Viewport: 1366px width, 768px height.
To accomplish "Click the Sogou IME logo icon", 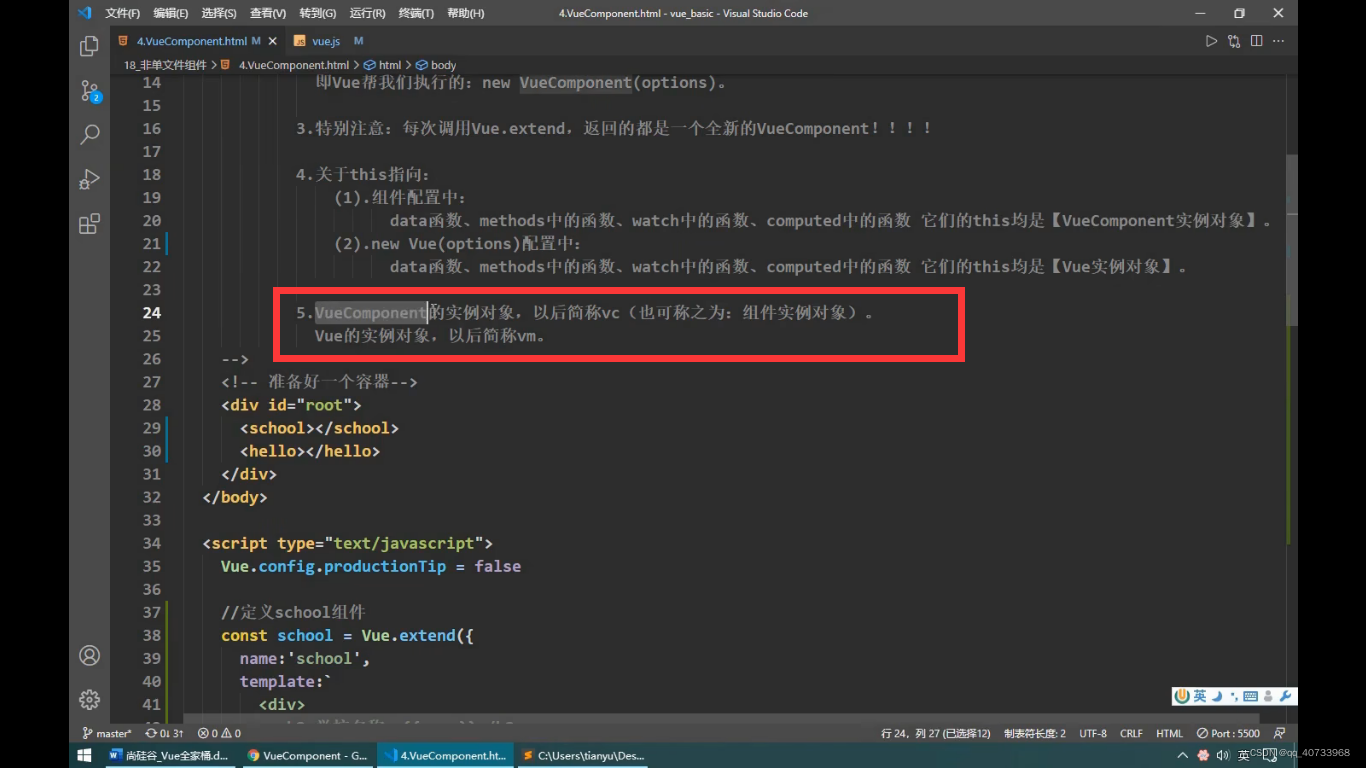I will pos(1182,696).
